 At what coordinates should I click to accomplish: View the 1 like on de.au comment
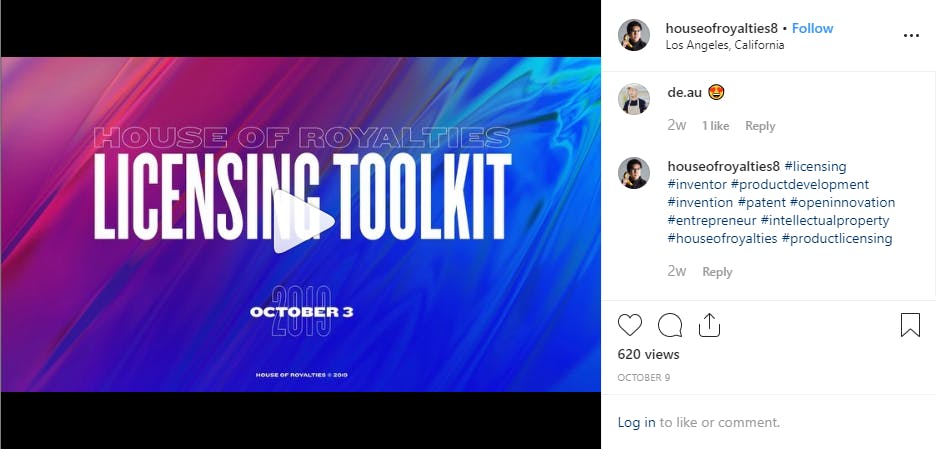(x=715, y=126)
